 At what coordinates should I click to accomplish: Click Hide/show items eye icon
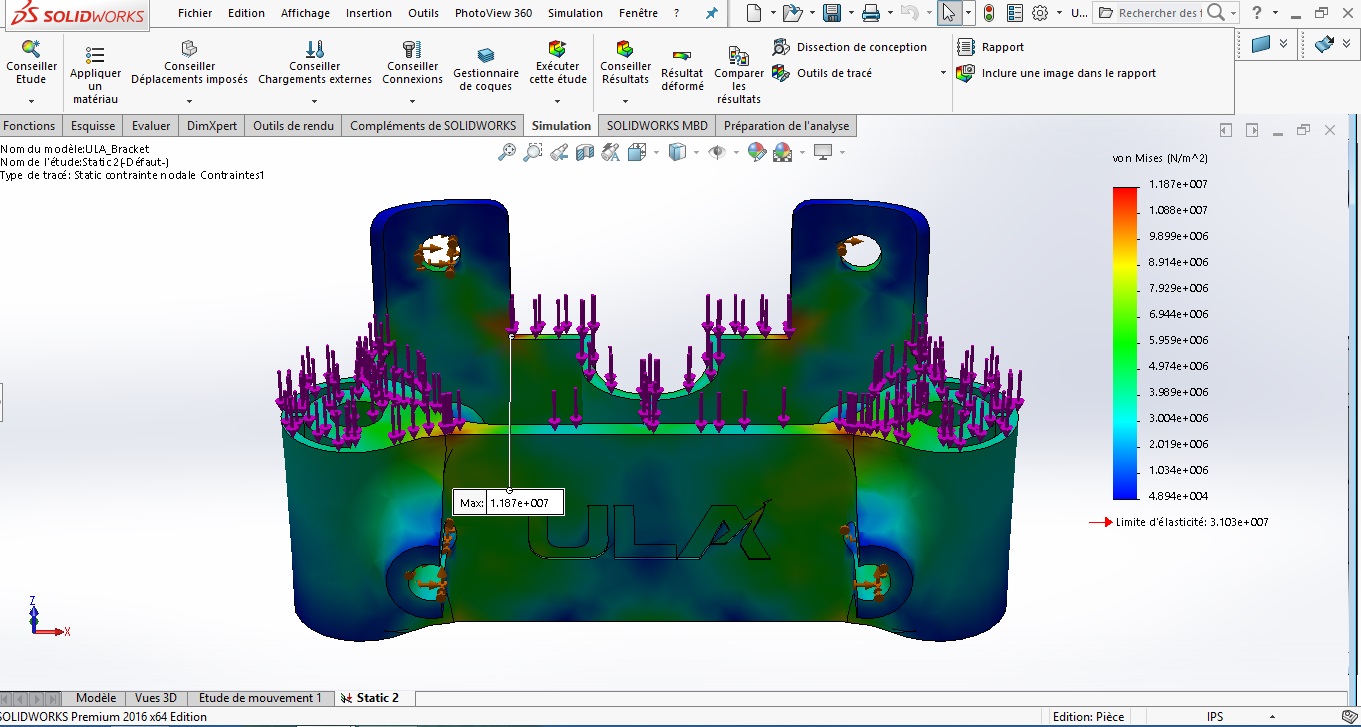coord(717,152)
